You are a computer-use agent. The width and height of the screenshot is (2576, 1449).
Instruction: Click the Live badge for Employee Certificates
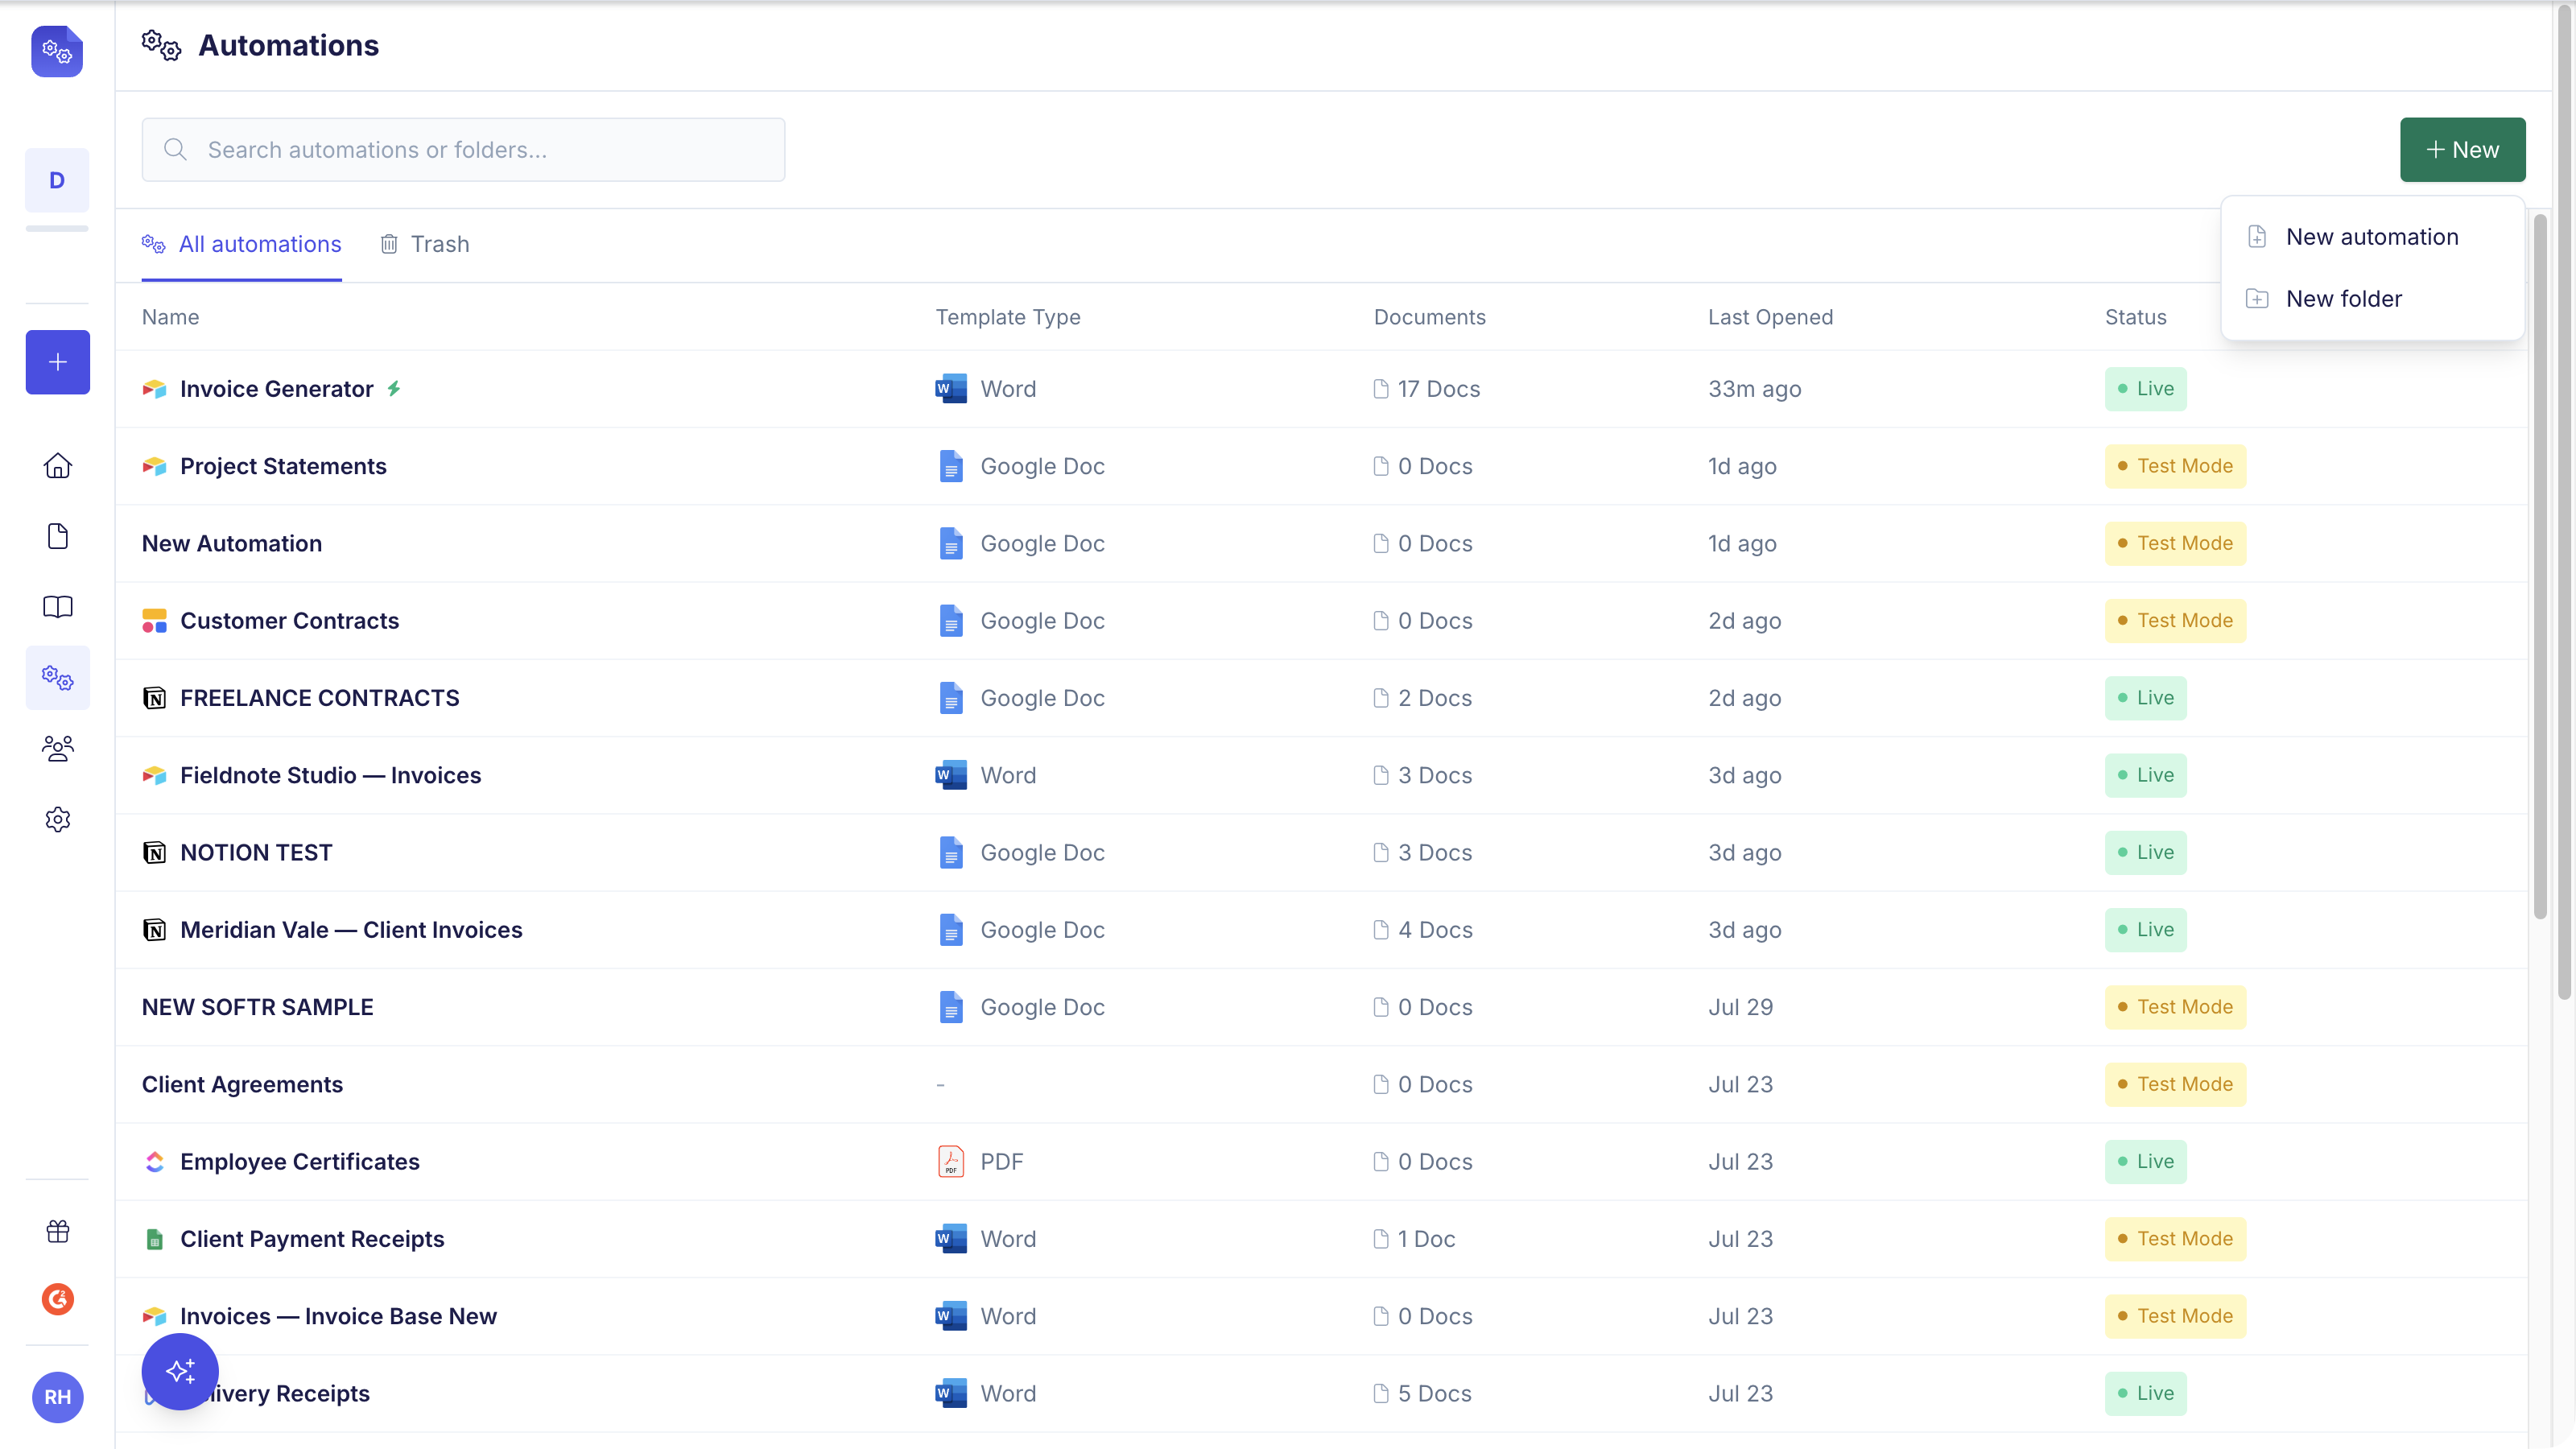pos(2145,1162)
